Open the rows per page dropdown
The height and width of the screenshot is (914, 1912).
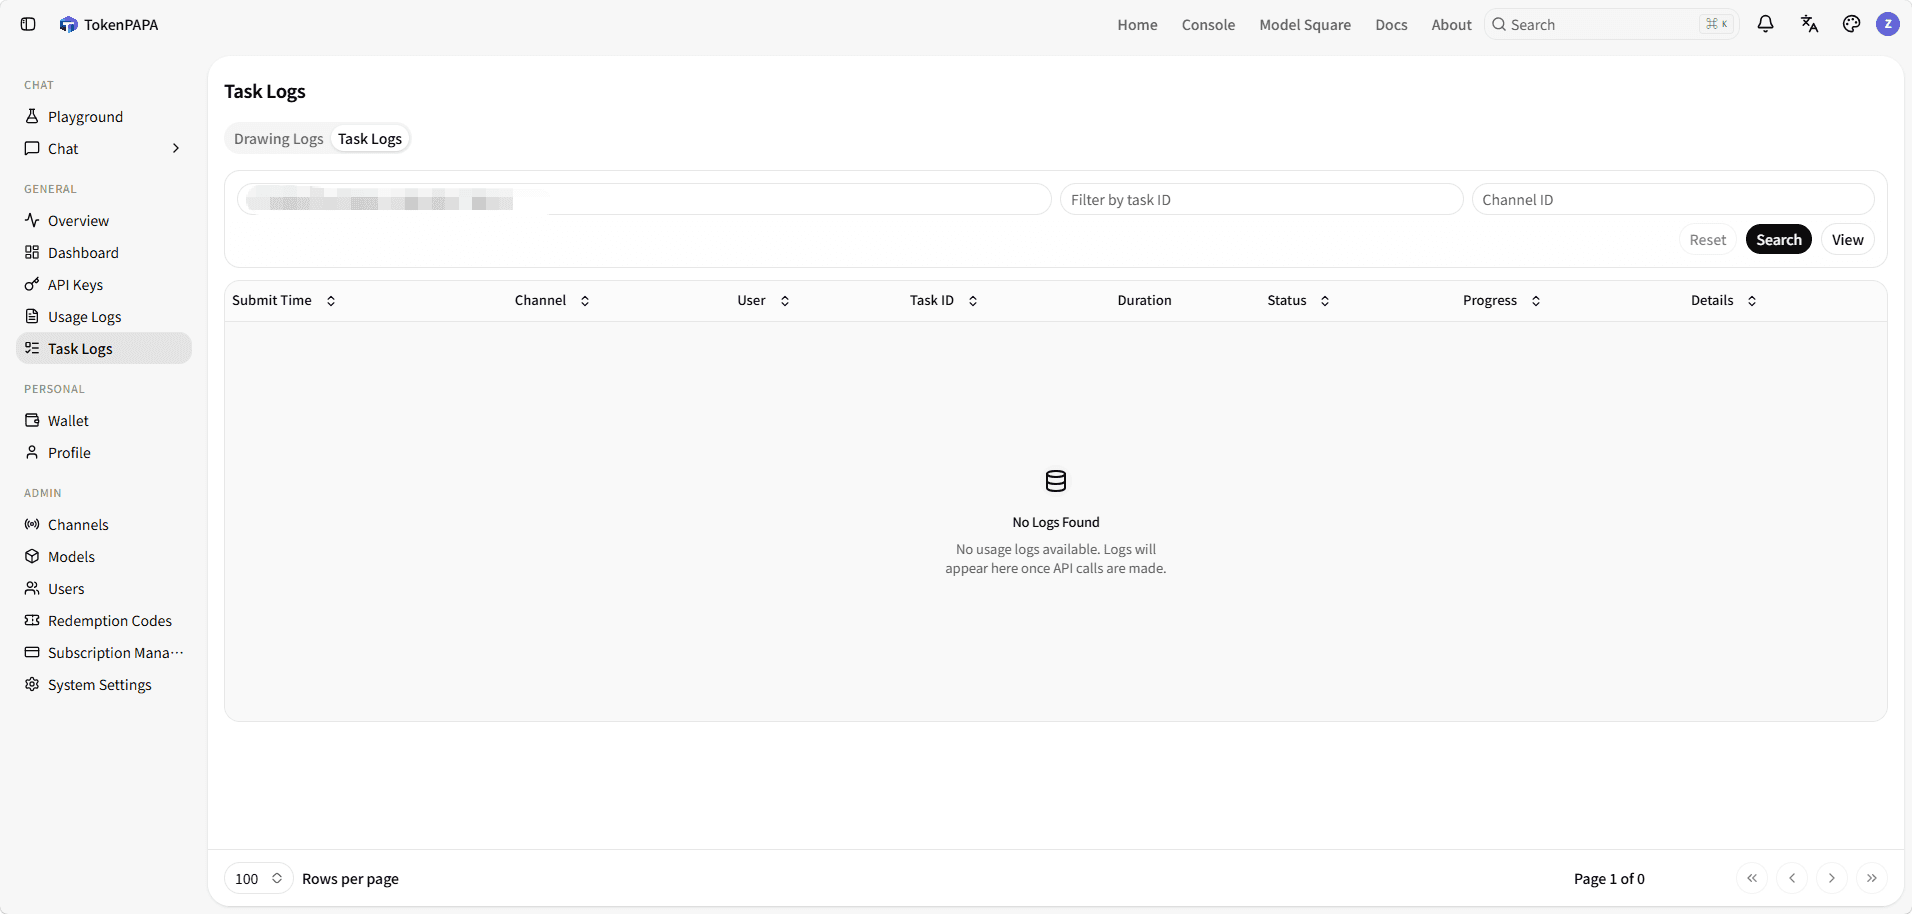coord(258,878)
